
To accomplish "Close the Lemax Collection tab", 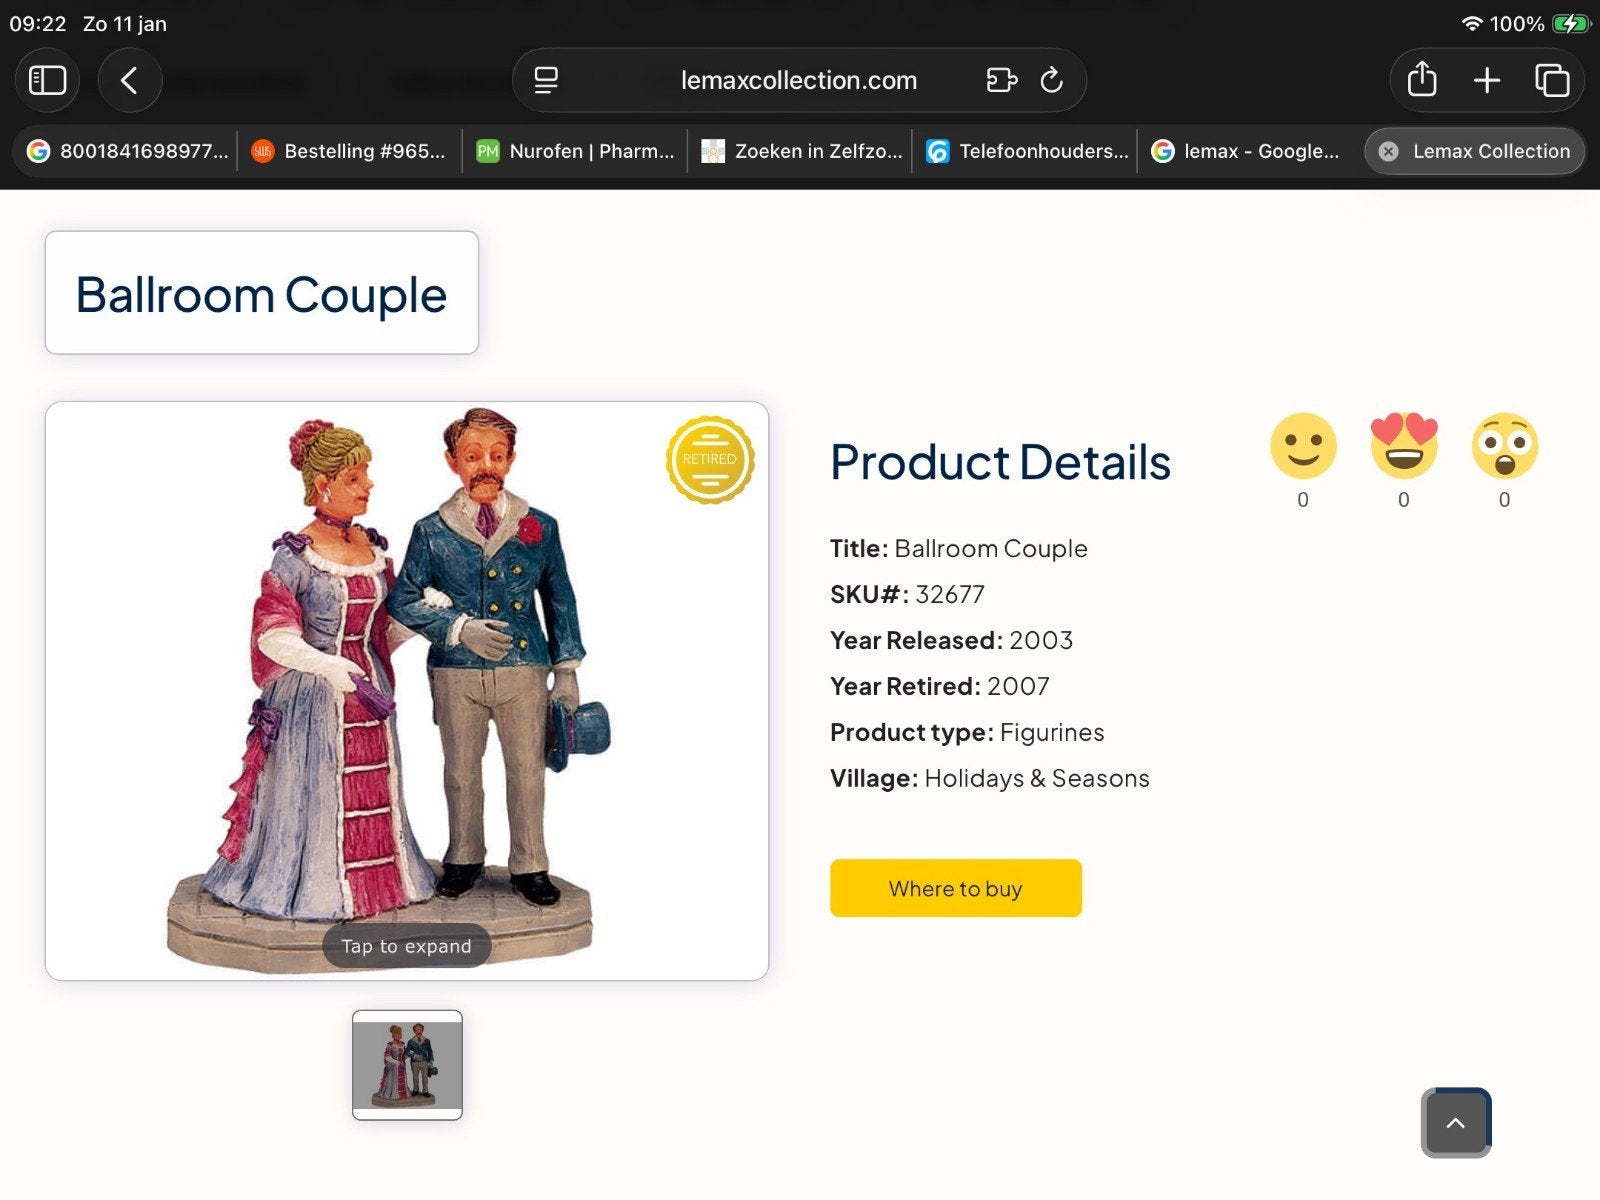I will (1388, 151).
